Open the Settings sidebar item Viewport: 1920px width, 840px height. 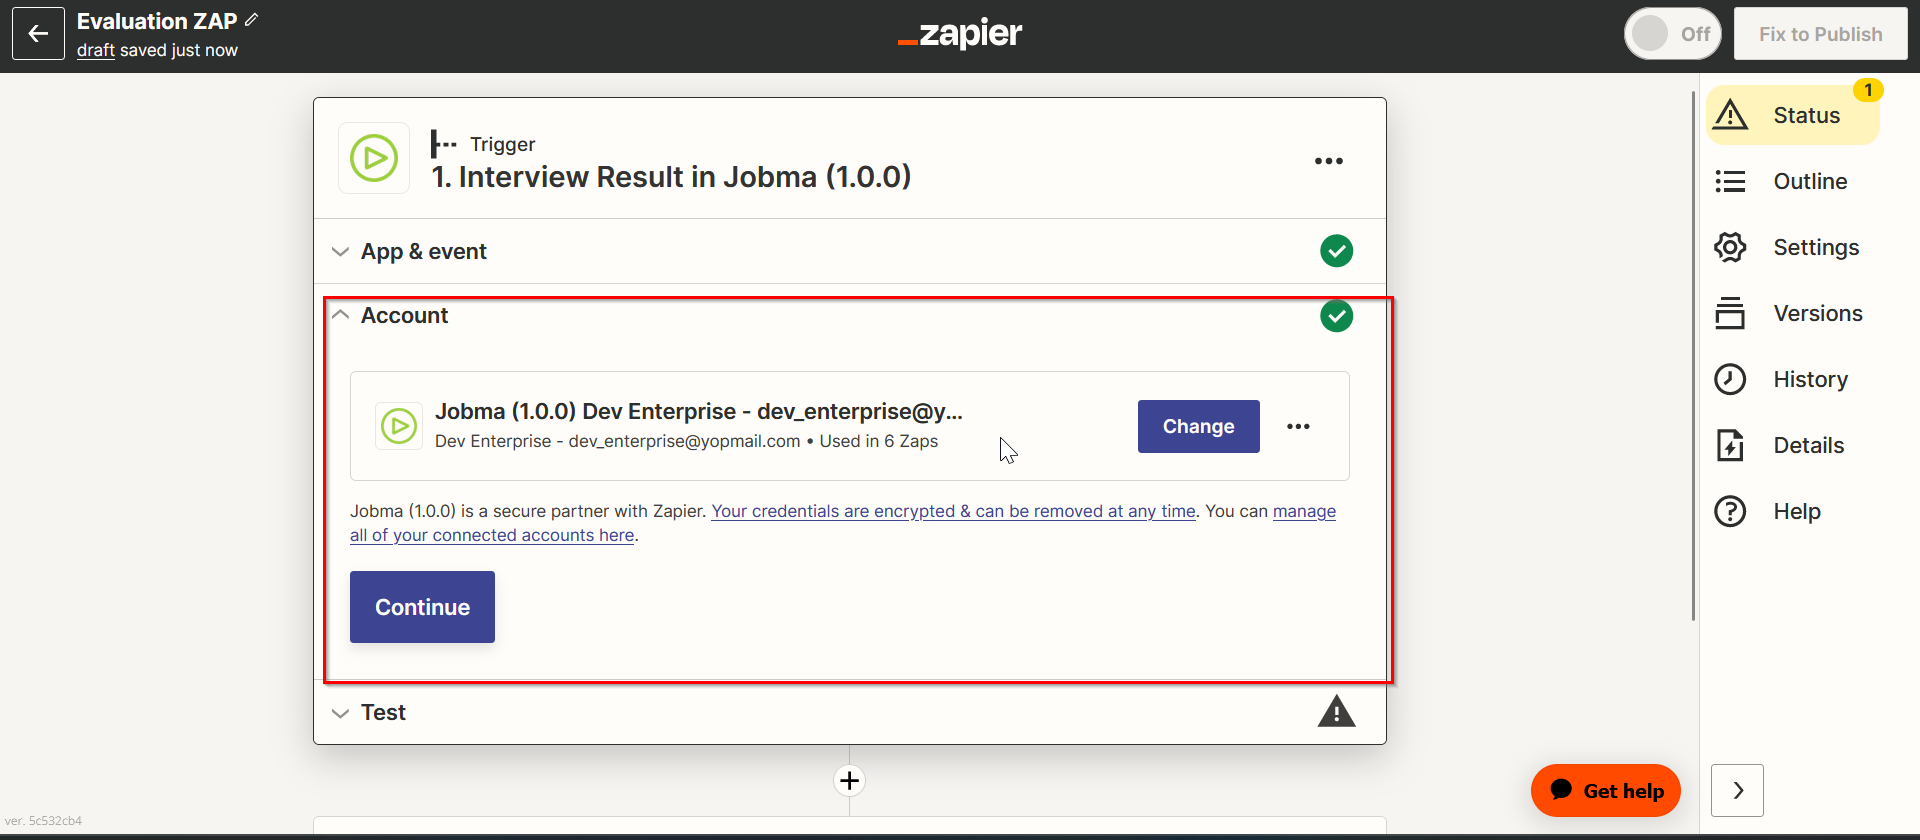1816,247
